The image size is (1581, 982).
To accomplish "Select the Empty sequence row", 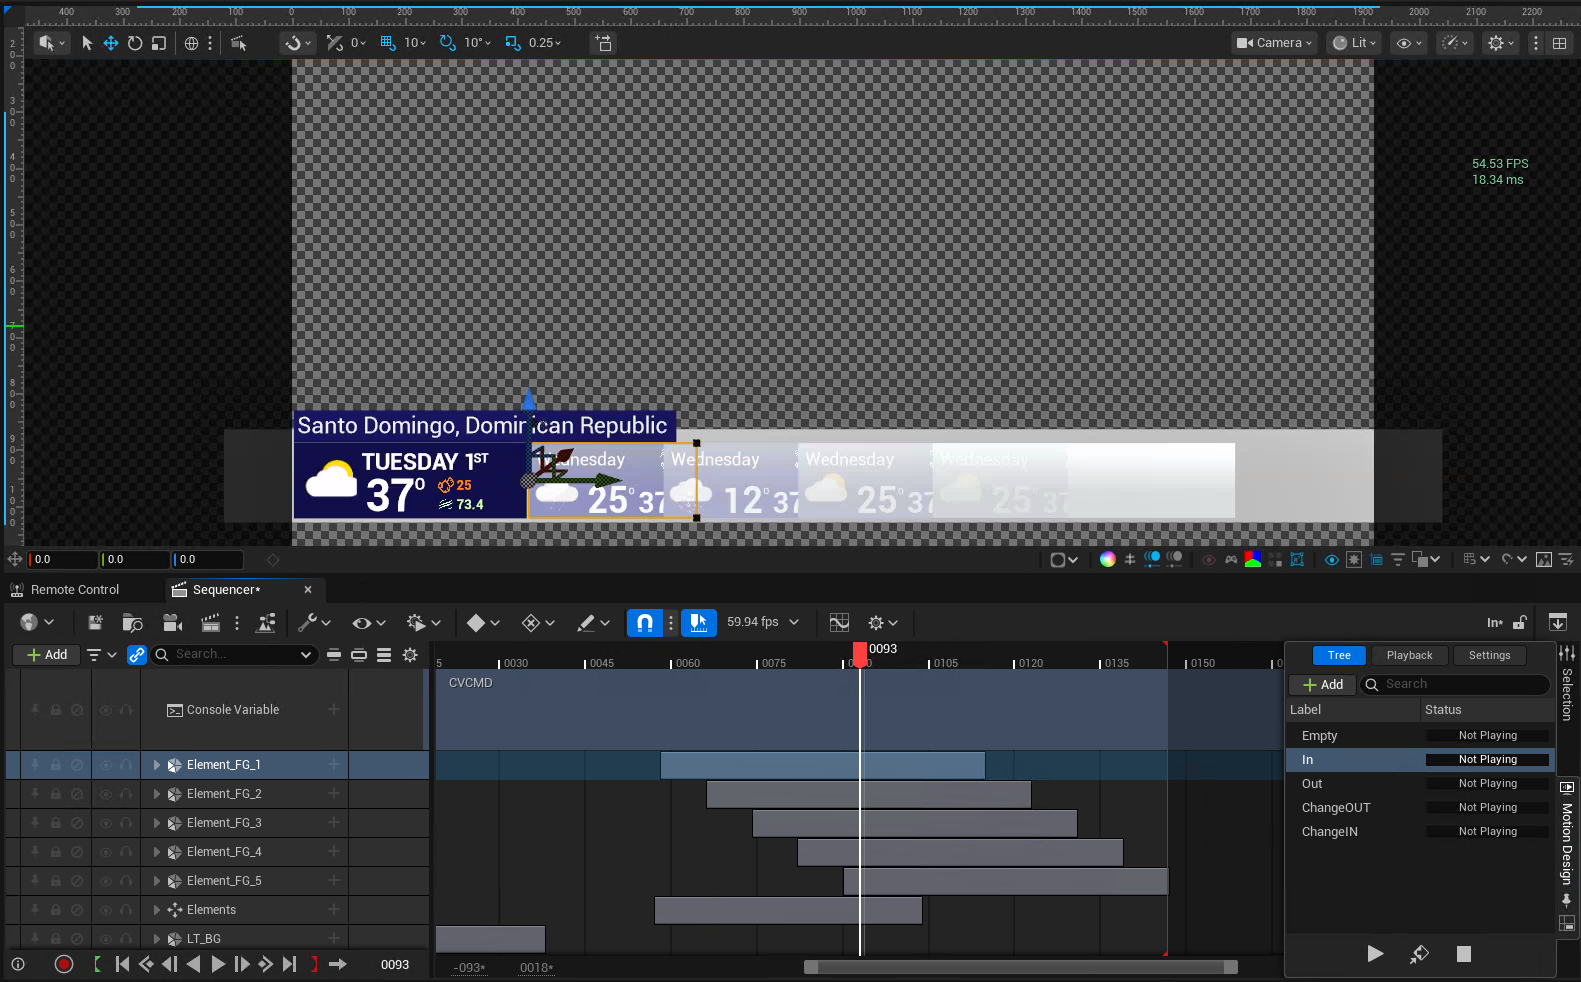I will 1420,736.
